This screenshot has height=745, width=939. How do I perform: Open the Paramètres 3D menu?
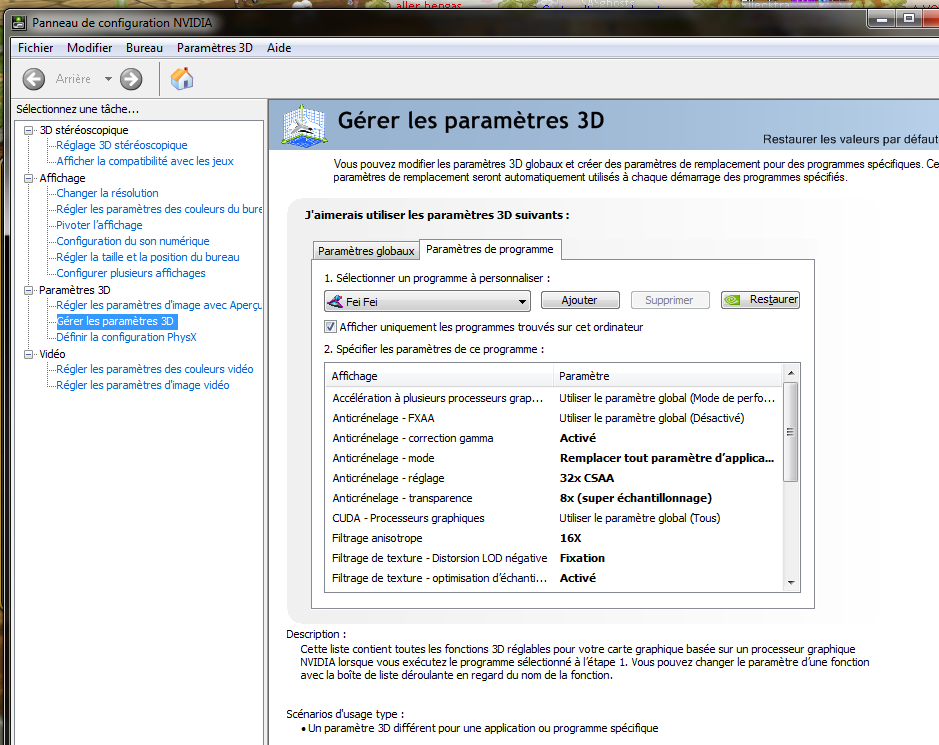[214, 48]
